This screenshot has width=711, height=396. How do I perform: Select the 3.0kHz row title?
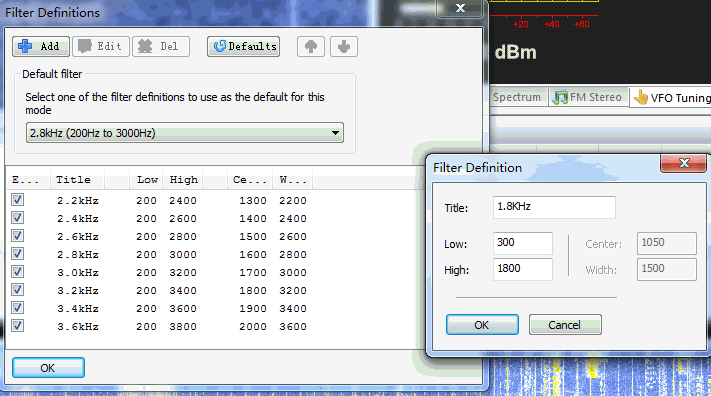tap(78, 273)
